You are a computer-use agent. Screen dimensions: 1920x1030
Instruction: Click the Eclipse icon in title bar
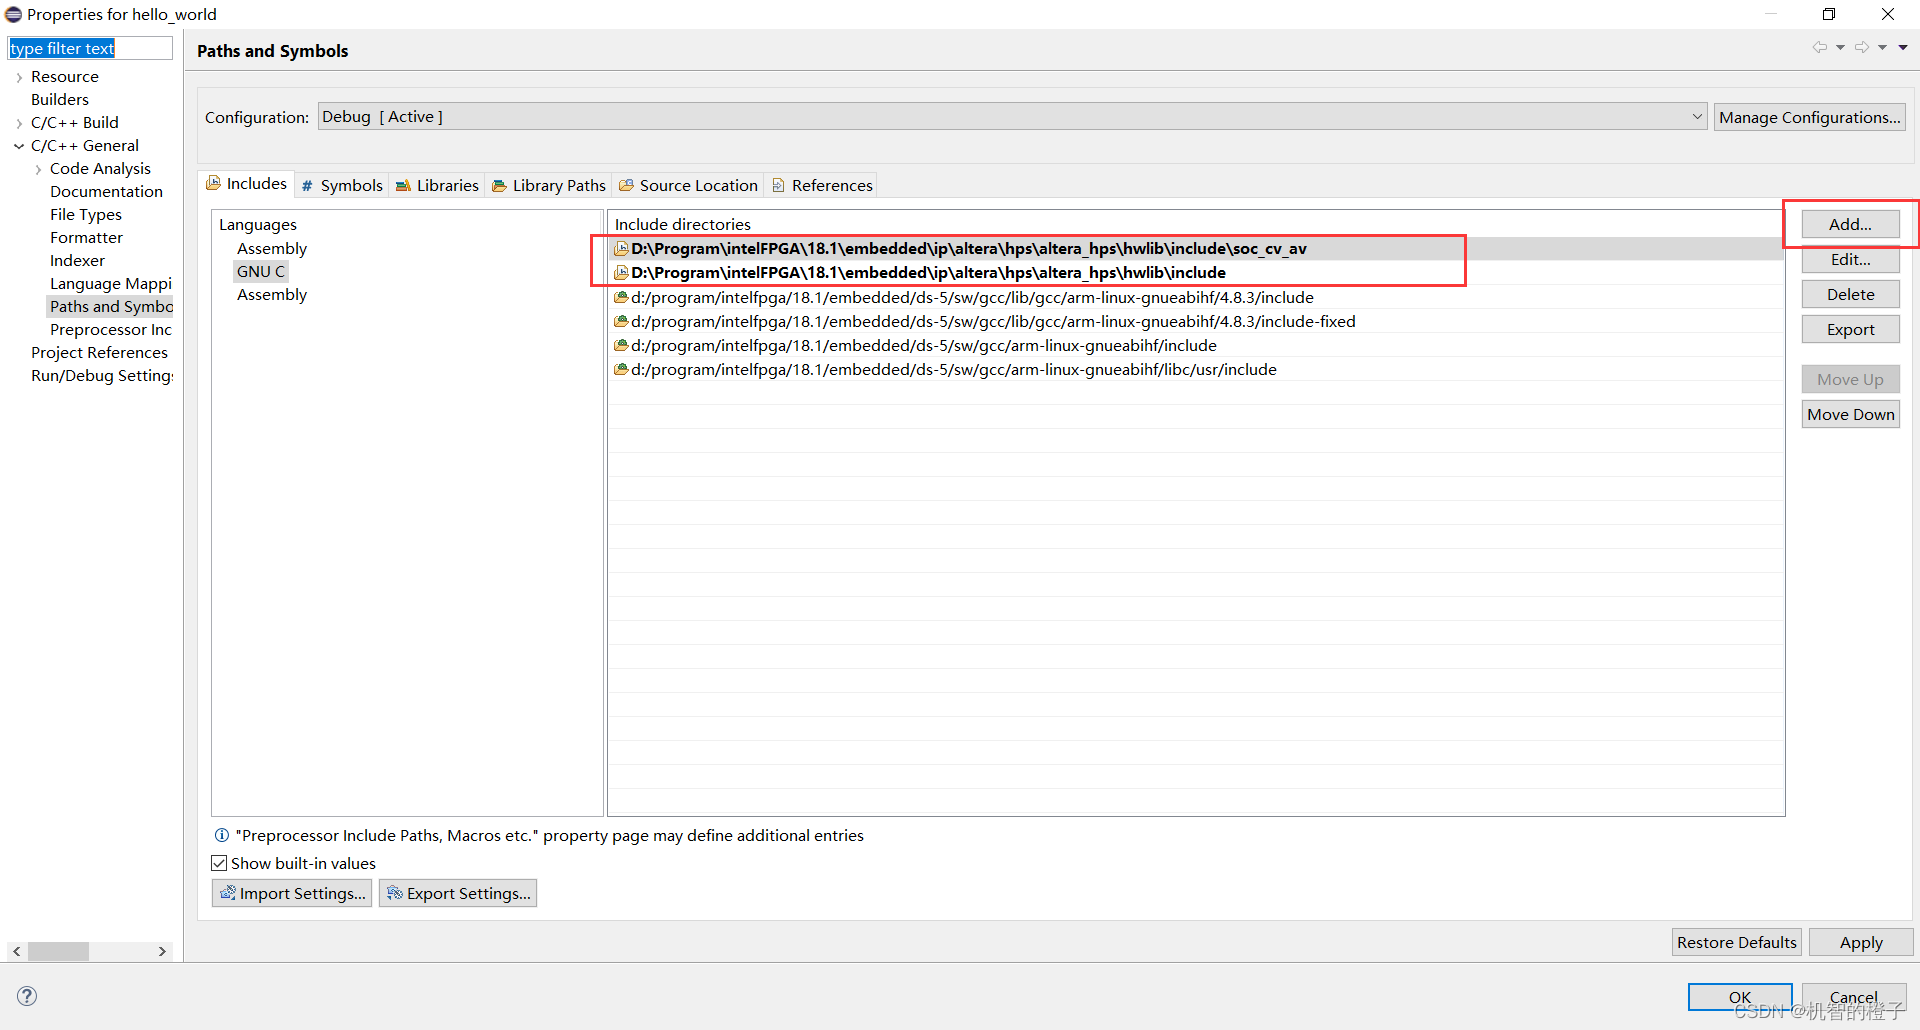tap(13, 14)
